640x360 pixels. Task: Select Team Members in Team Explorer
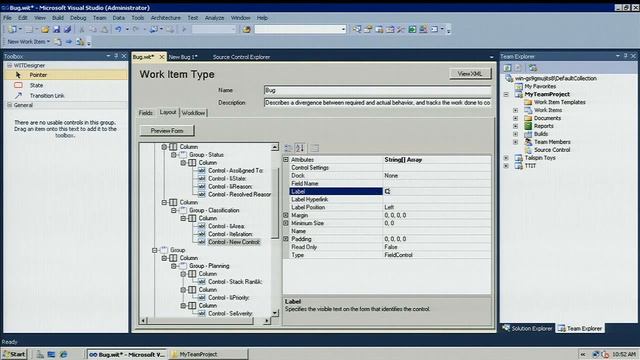[552, 142]
